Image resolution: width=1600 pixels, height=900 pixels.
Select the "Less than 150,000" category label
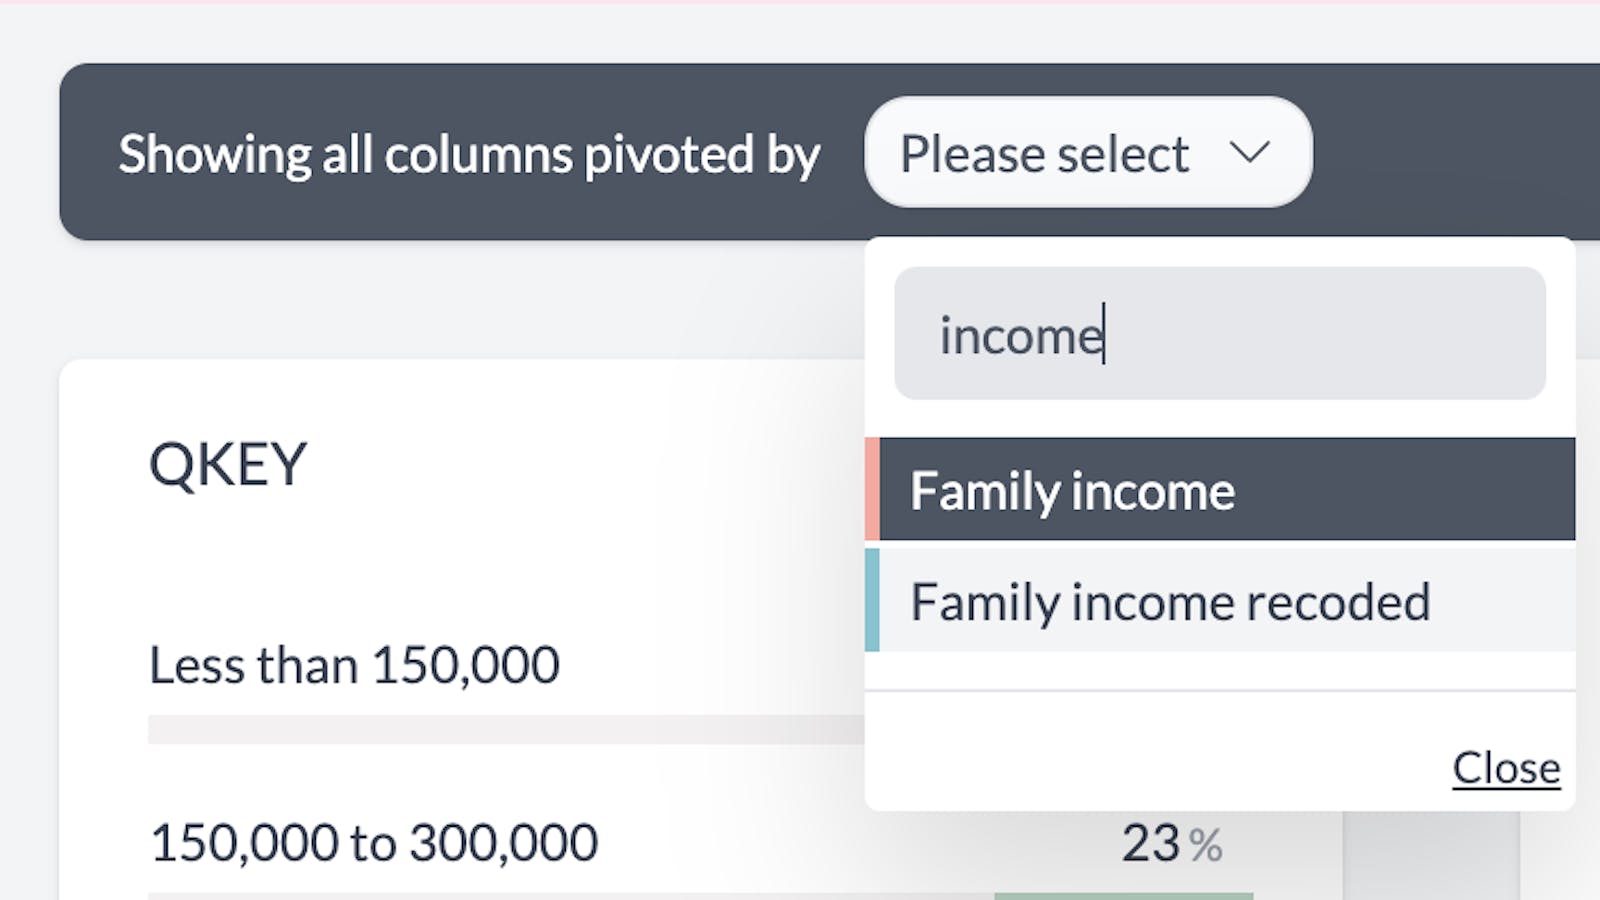pos(354,664)
